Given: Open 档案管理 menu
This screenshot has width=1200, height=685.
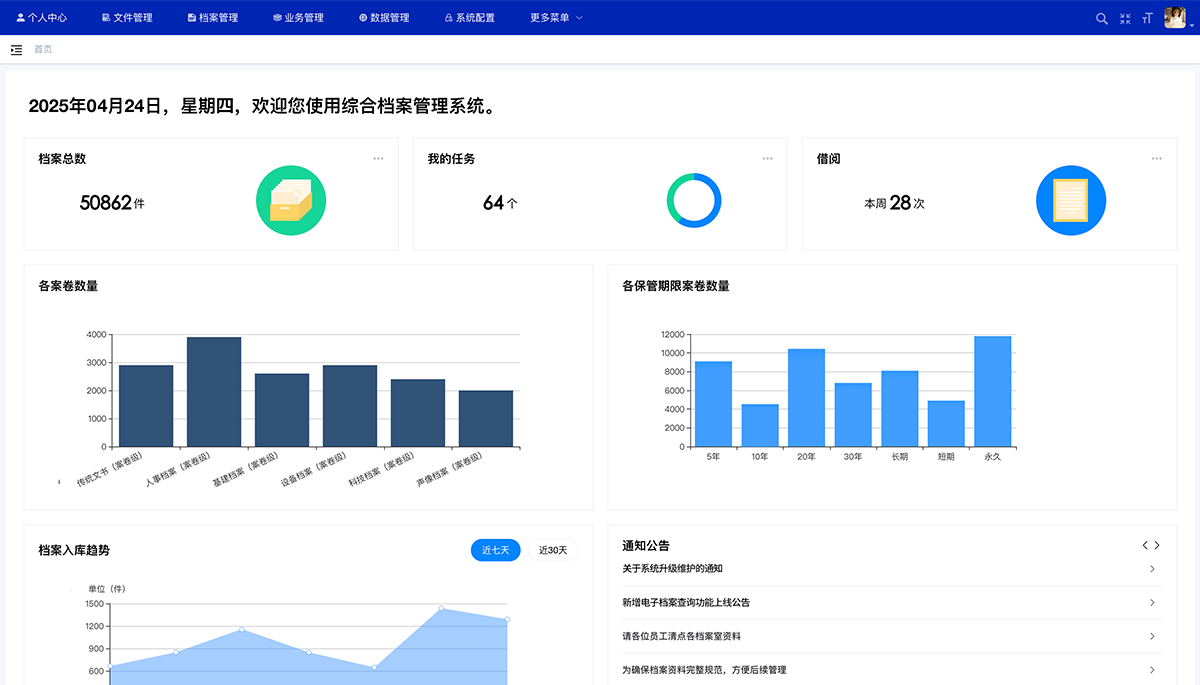Looking at the screenshot, I should click(x=212, y=18).
